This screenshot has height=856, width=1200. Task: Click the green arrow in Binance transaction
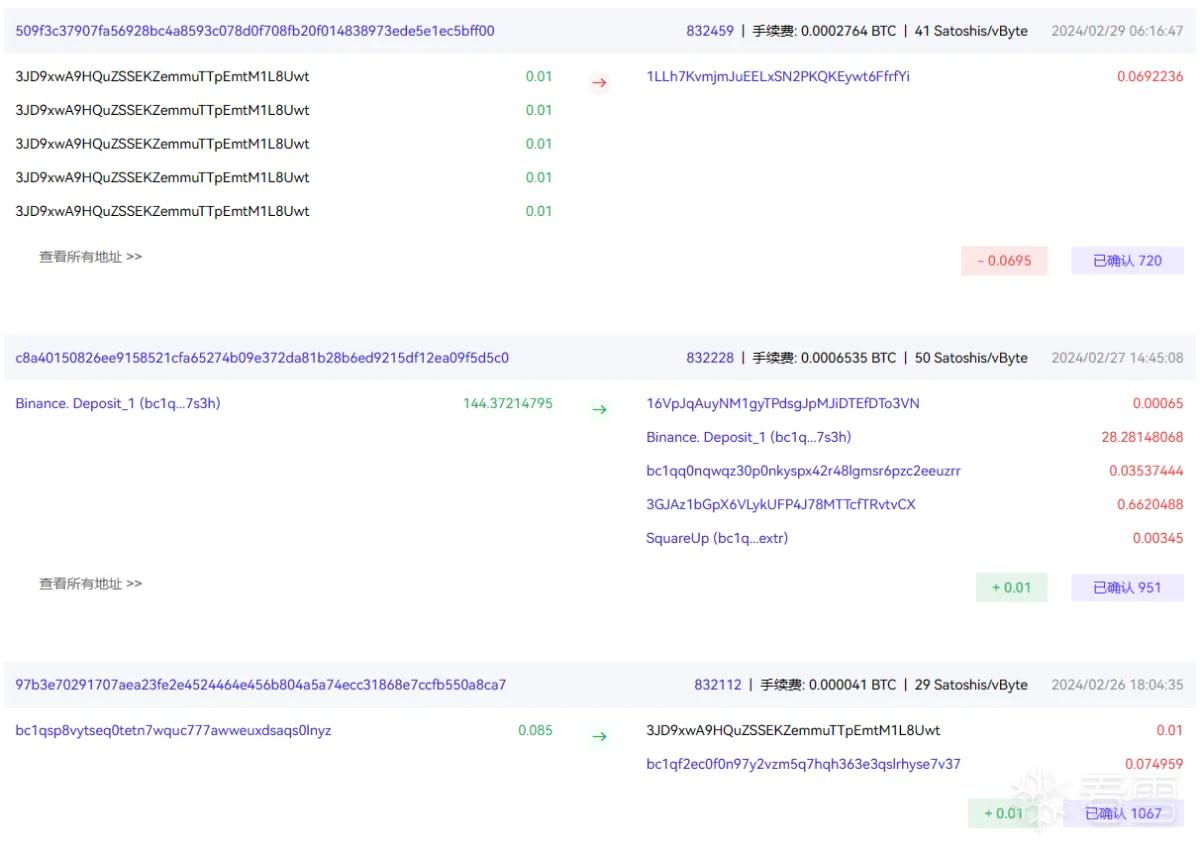tap(599, 409)
